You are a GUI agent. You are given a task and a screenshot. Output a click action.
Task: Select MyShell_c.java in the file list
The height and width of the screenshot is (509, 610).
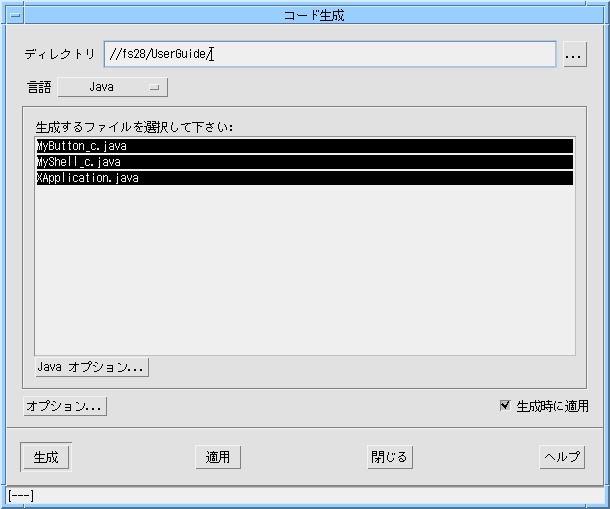305,162
